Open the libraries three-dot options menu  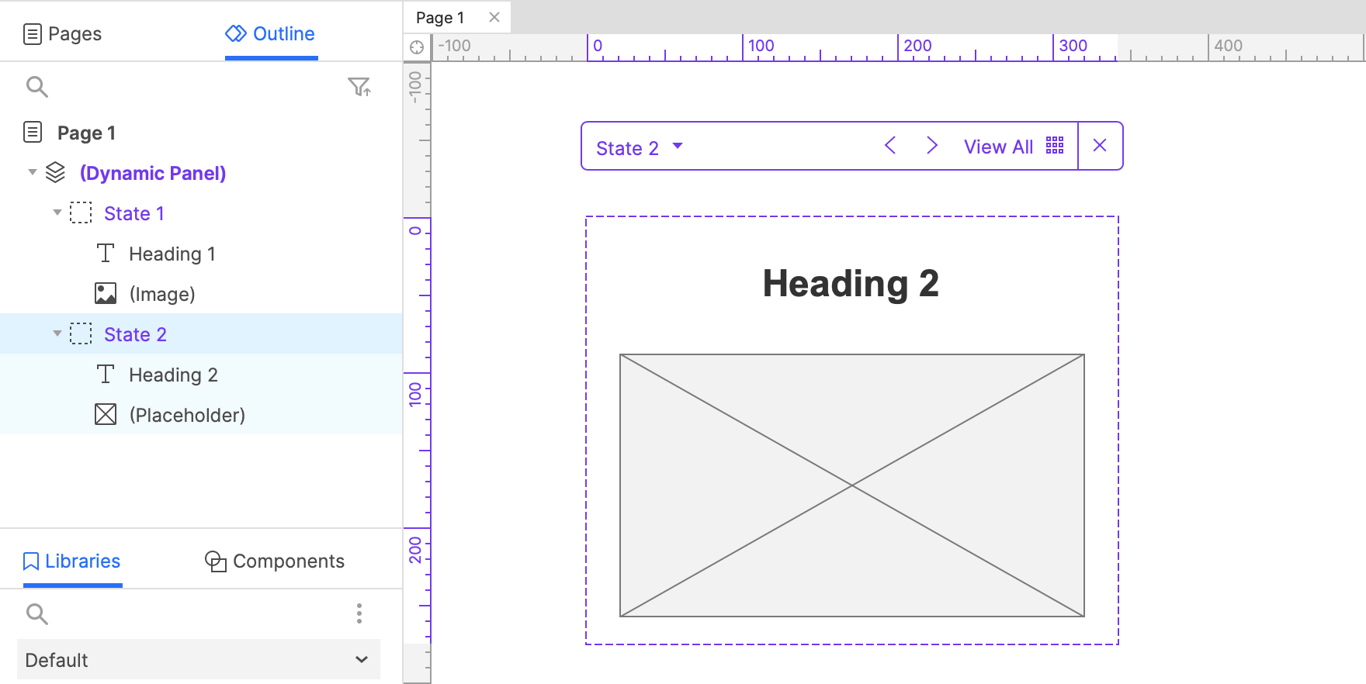359,613
